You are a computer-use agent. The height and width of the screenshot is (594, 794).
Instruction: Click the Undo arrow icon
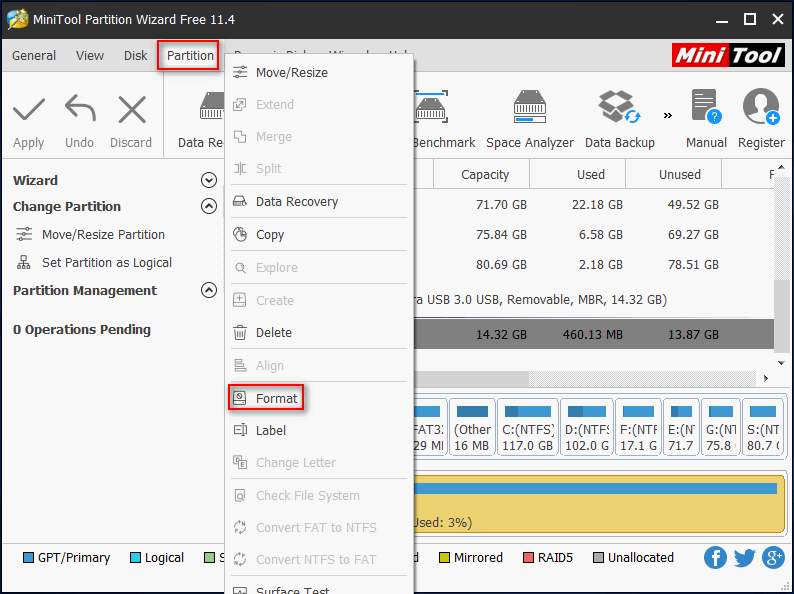[80, 108]
